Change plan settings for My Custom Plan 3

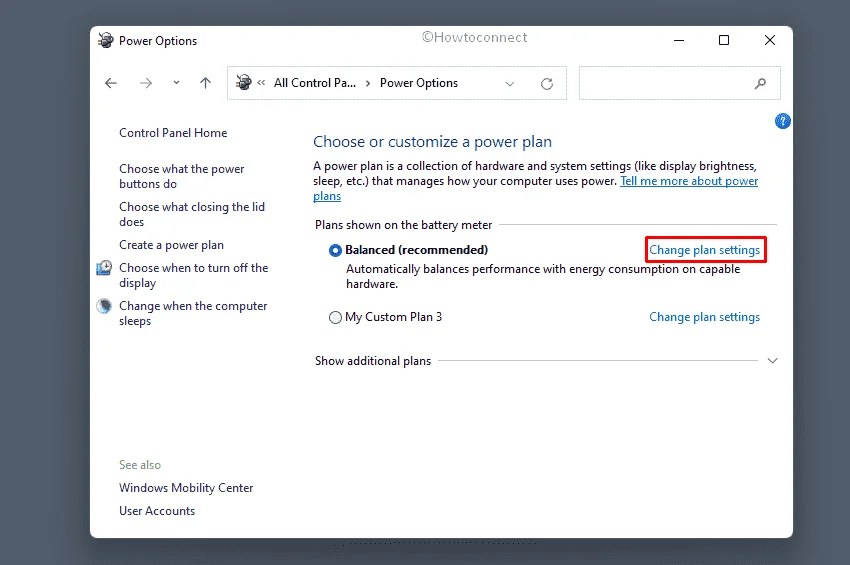point(705,317)
